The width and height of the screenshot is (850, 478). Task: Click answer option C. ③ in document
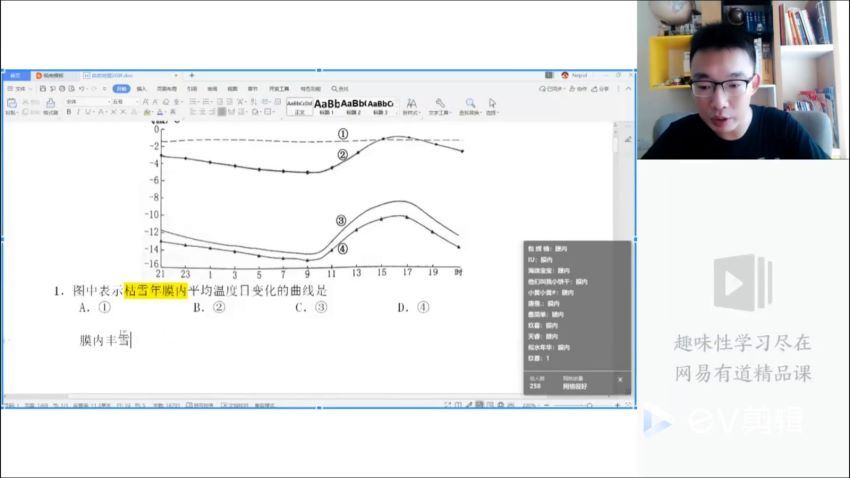pos(311,307)
